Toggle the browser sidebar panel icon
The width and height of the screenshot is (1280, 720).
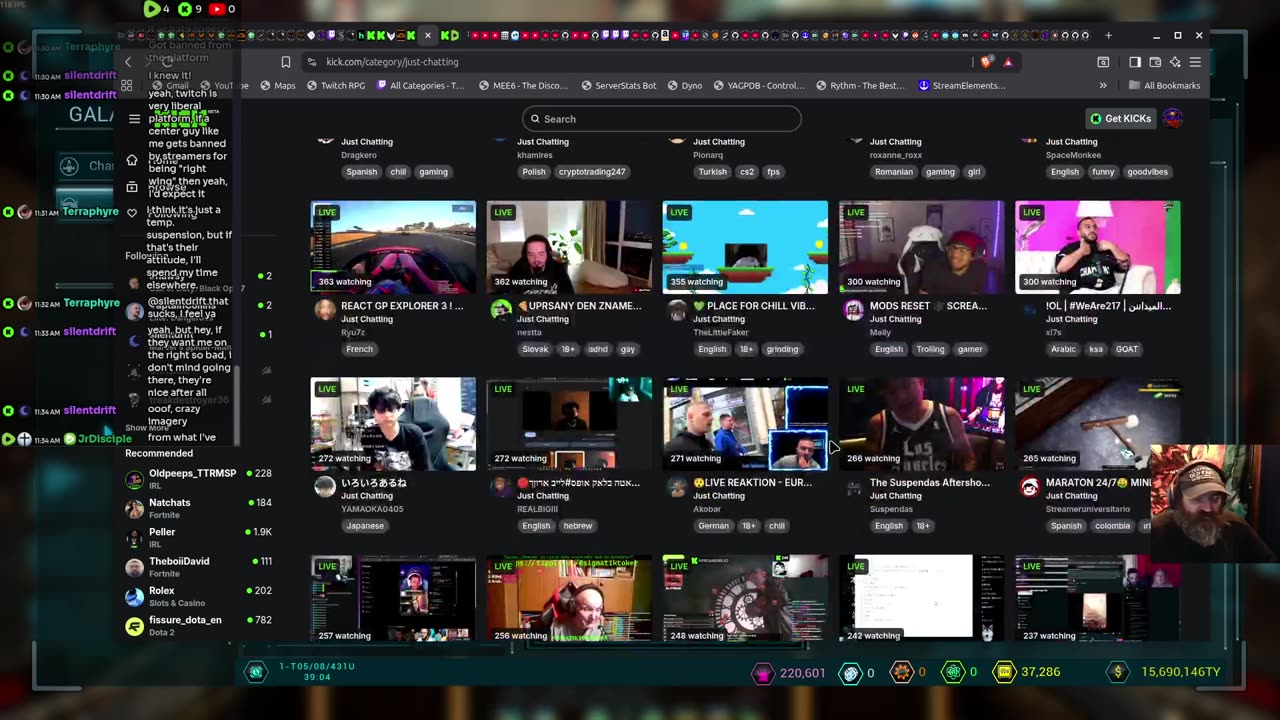coord(1135,62)
